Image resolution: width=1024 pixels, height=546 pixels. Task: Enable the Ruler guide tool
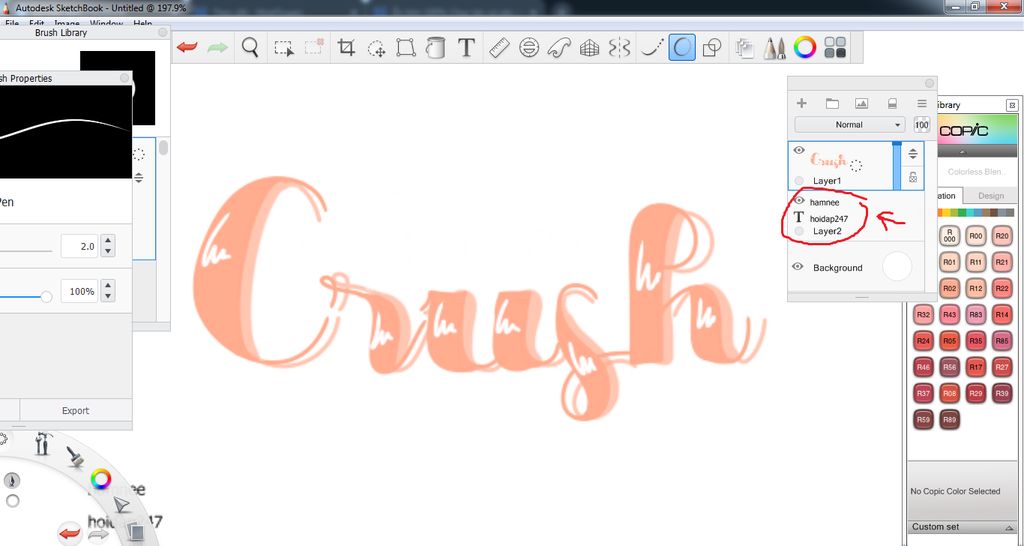click(499, 48)
